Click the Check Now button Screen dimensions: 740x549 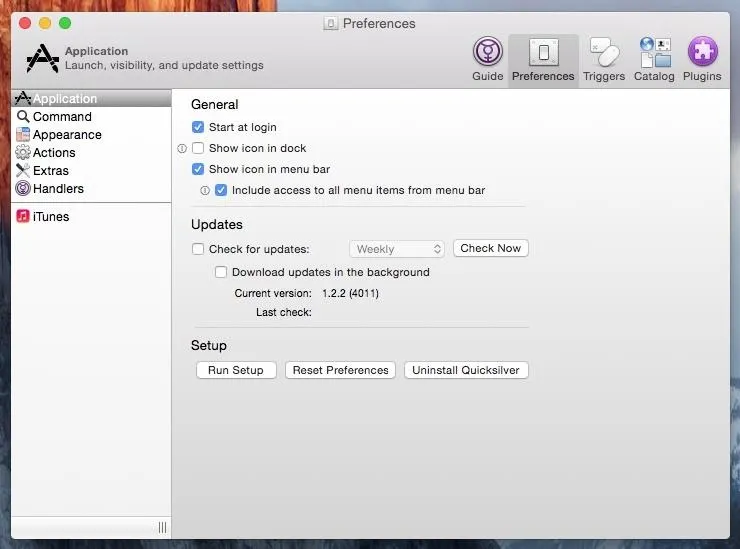point(491,248)
